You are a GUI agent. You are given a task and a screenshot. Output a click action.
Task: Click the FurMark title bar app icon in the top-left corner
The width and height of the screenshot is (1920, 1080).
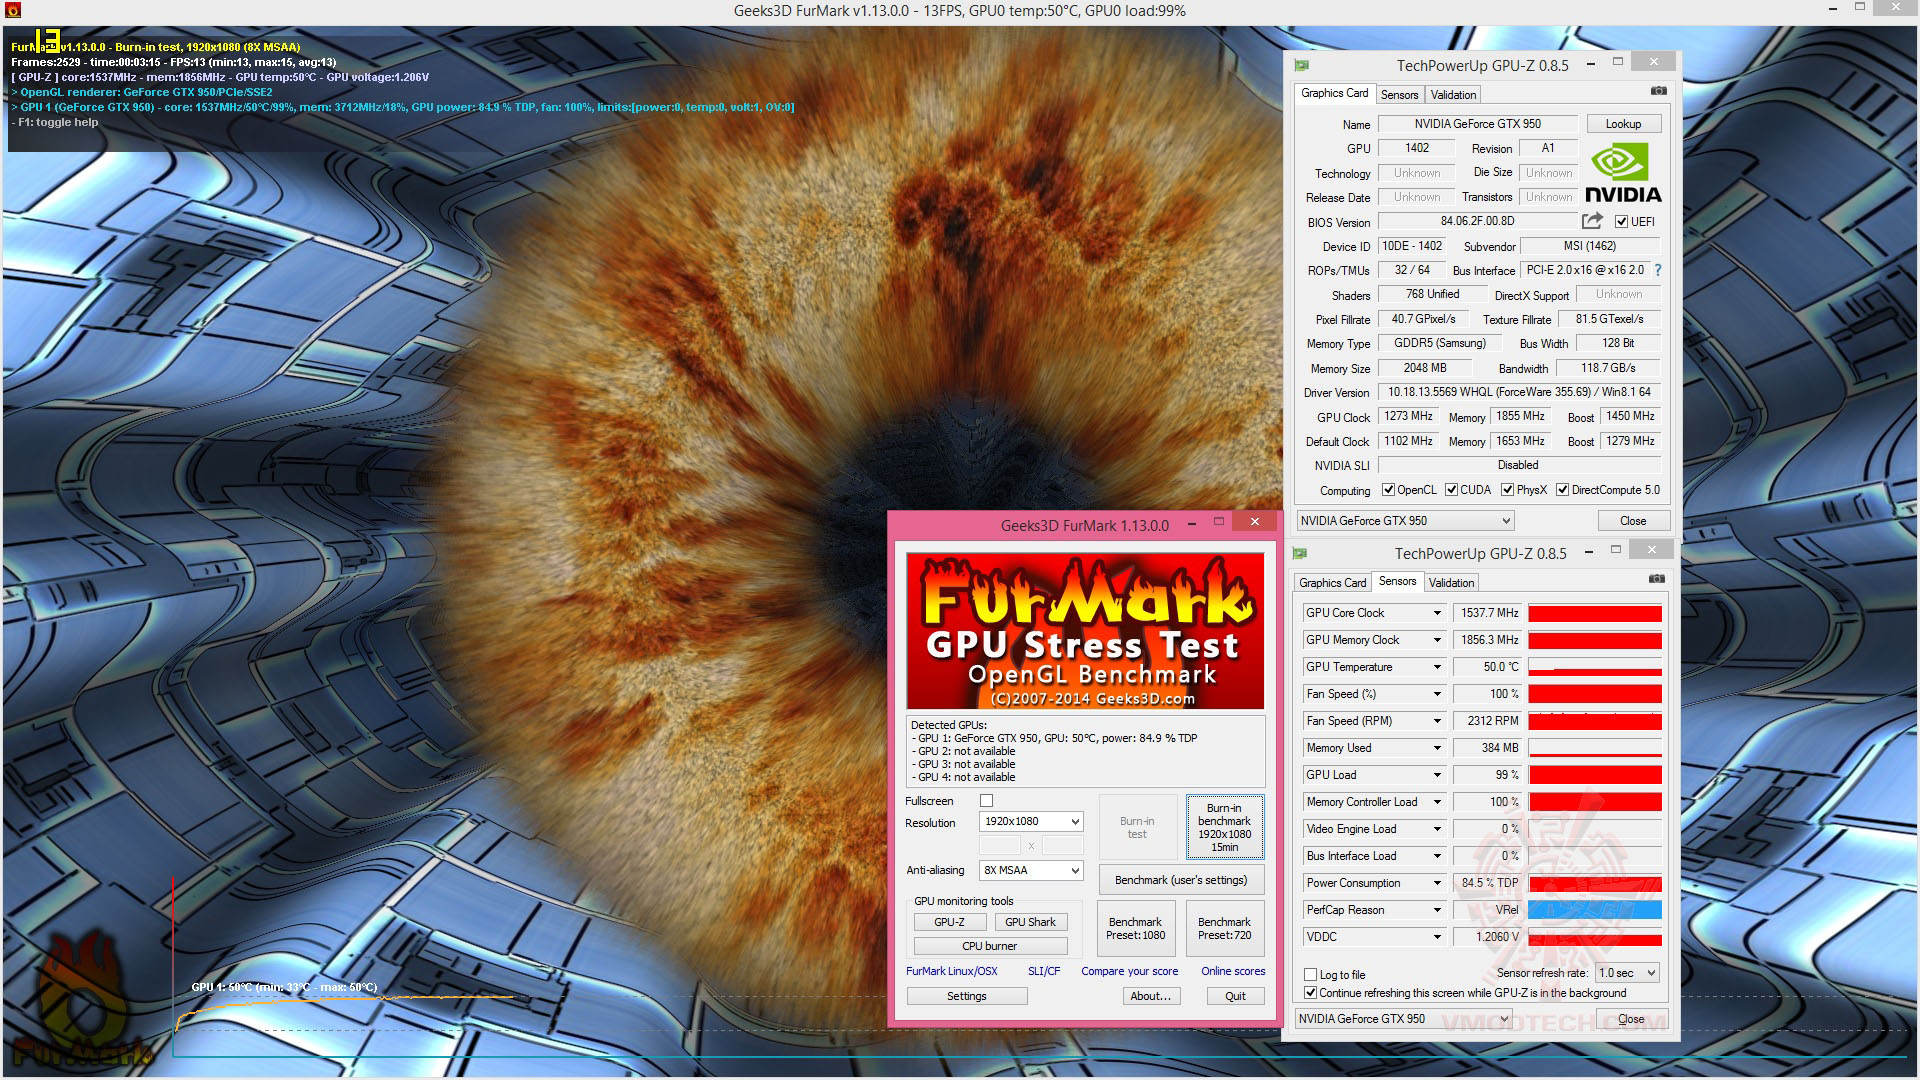[x=13, y=10]
